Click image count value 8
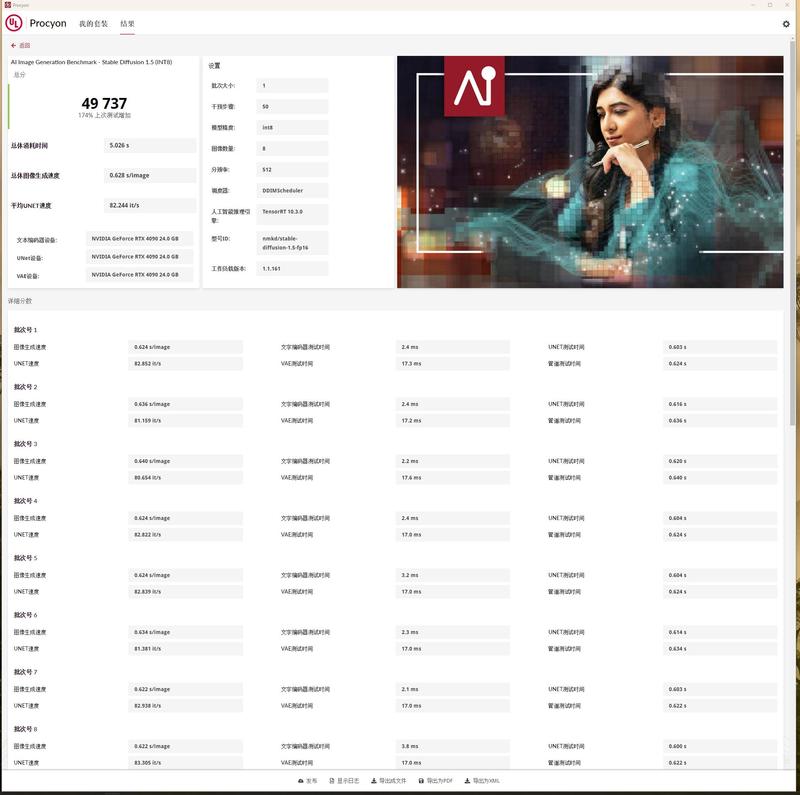The image size is (800, 795). pos(292,148)
